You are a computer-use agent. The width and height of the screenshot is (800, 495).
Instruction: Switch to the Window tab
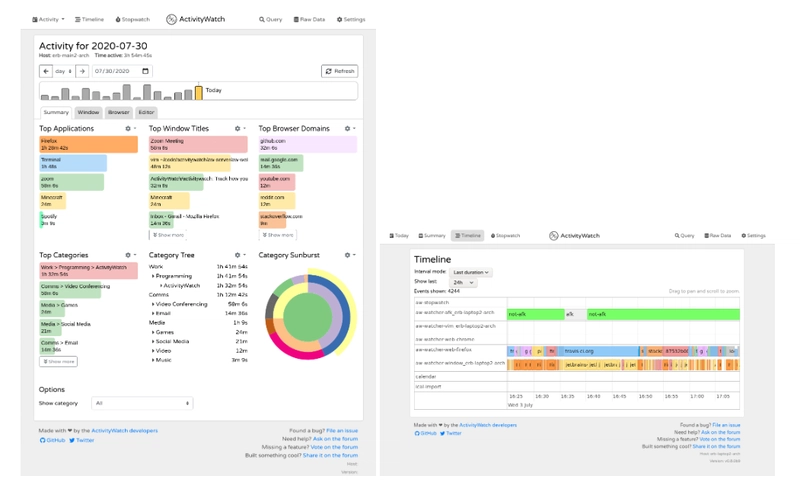tap(88, 113)
